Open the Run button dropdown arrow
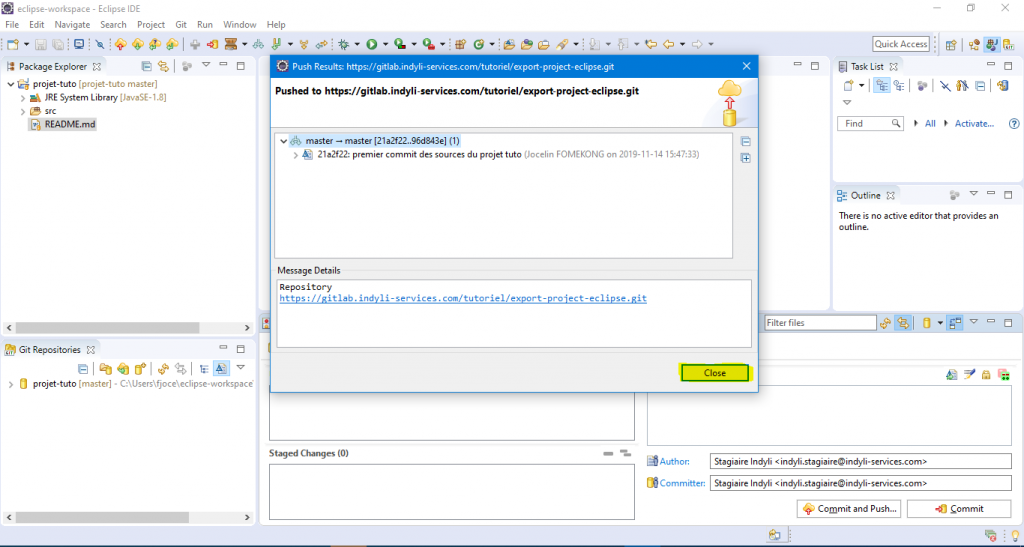The height and width of the screenshot is (547, 1024). point(385,44)
